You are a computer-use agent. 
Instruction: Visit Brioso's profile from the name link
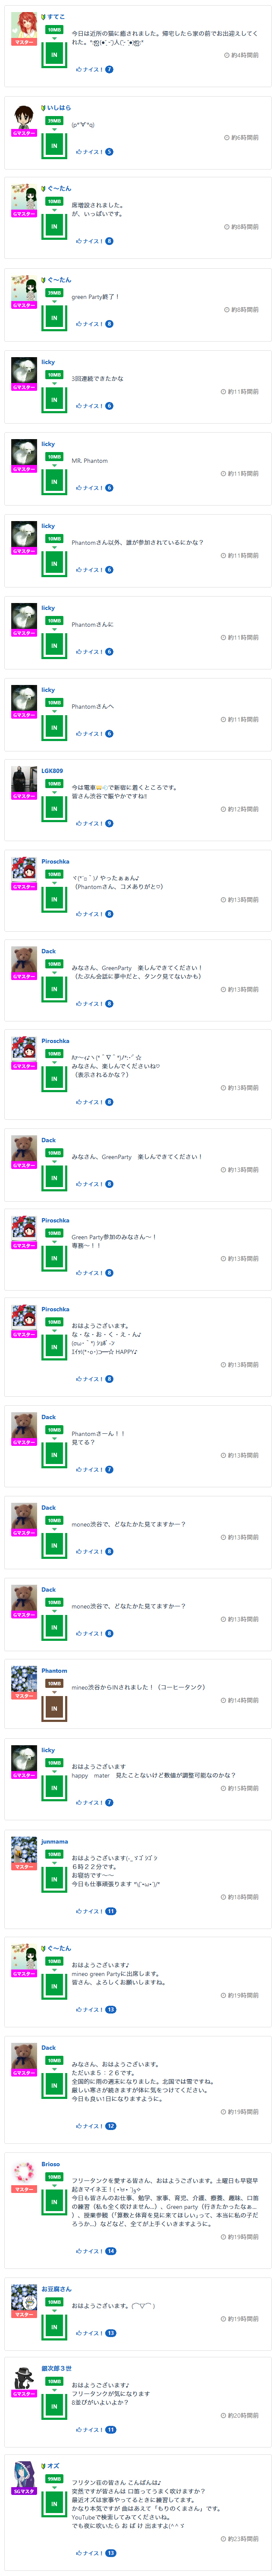[x=51, y=2165]
